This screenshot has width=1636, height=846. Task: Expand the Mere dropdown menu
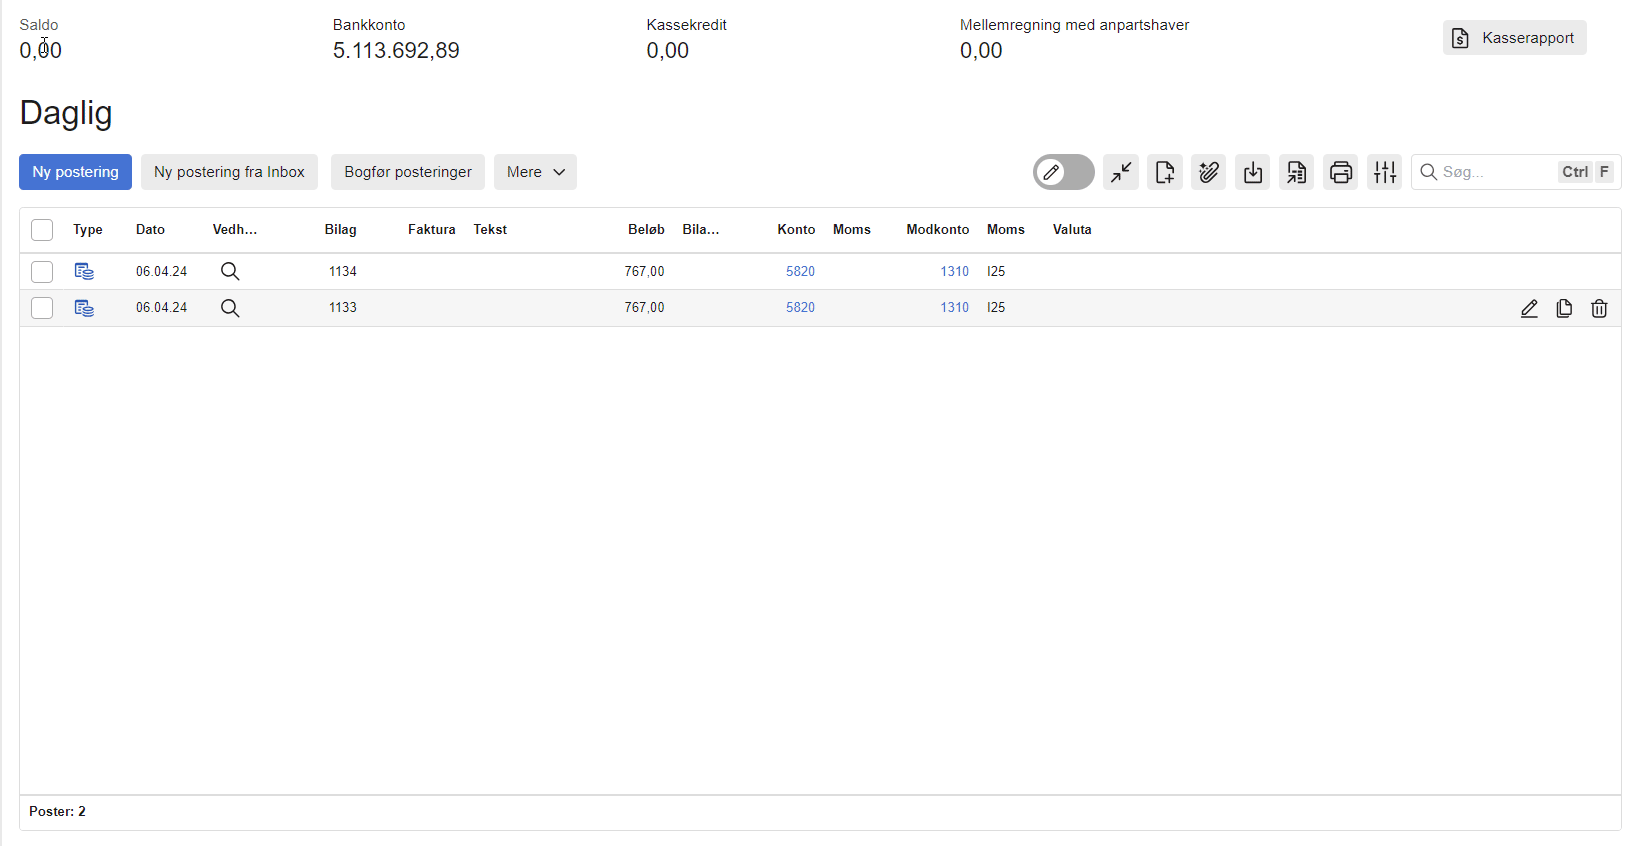click(535, 172)
